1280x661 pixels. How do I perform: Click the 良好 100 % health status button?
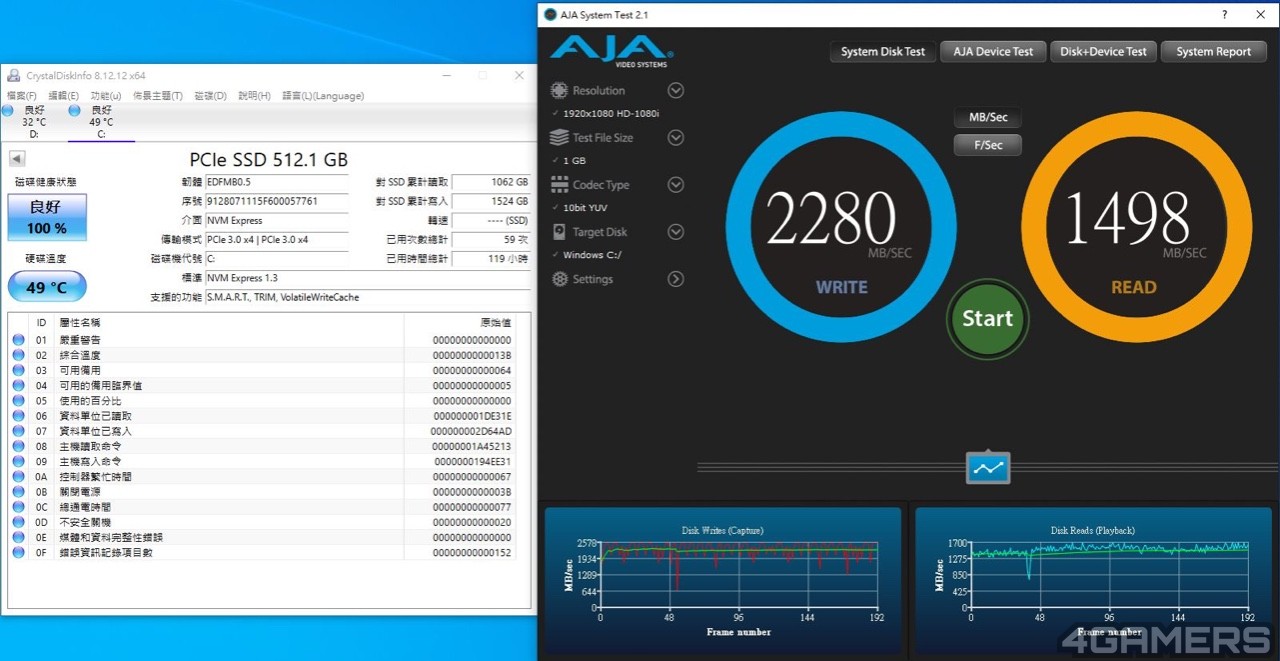click(47, 217)
